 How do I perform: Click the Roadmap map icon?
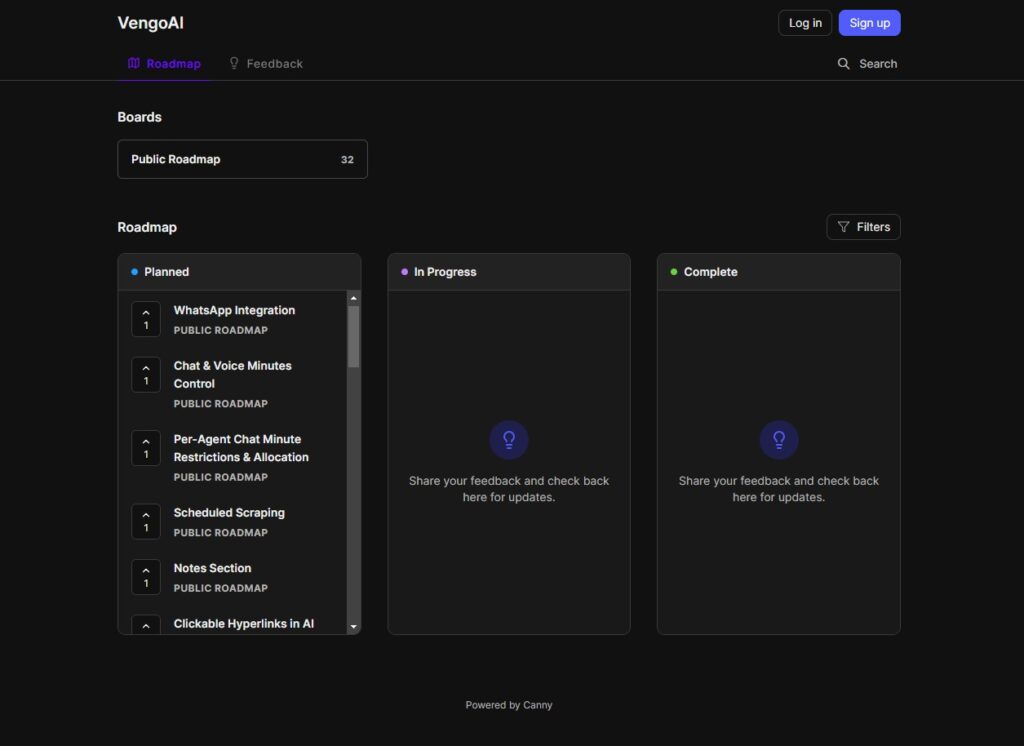[x=133, y=62]
